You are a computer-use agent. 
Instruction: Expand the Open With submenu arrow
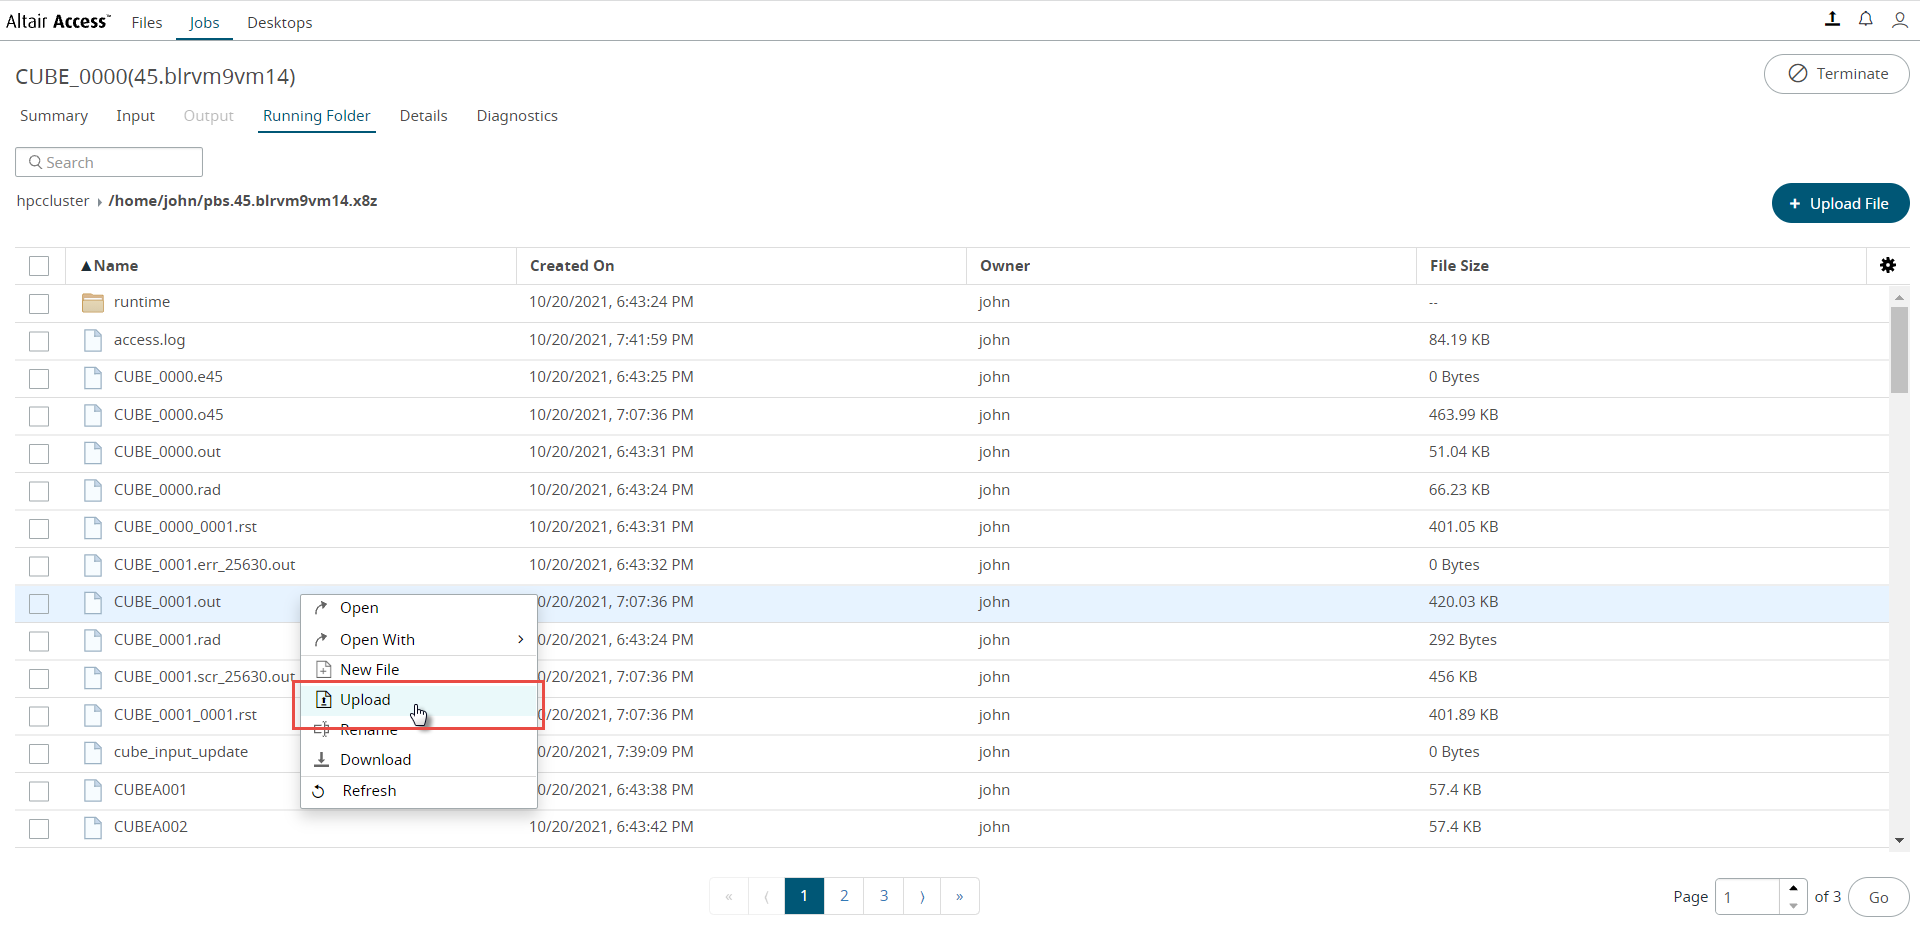point(520,639)
